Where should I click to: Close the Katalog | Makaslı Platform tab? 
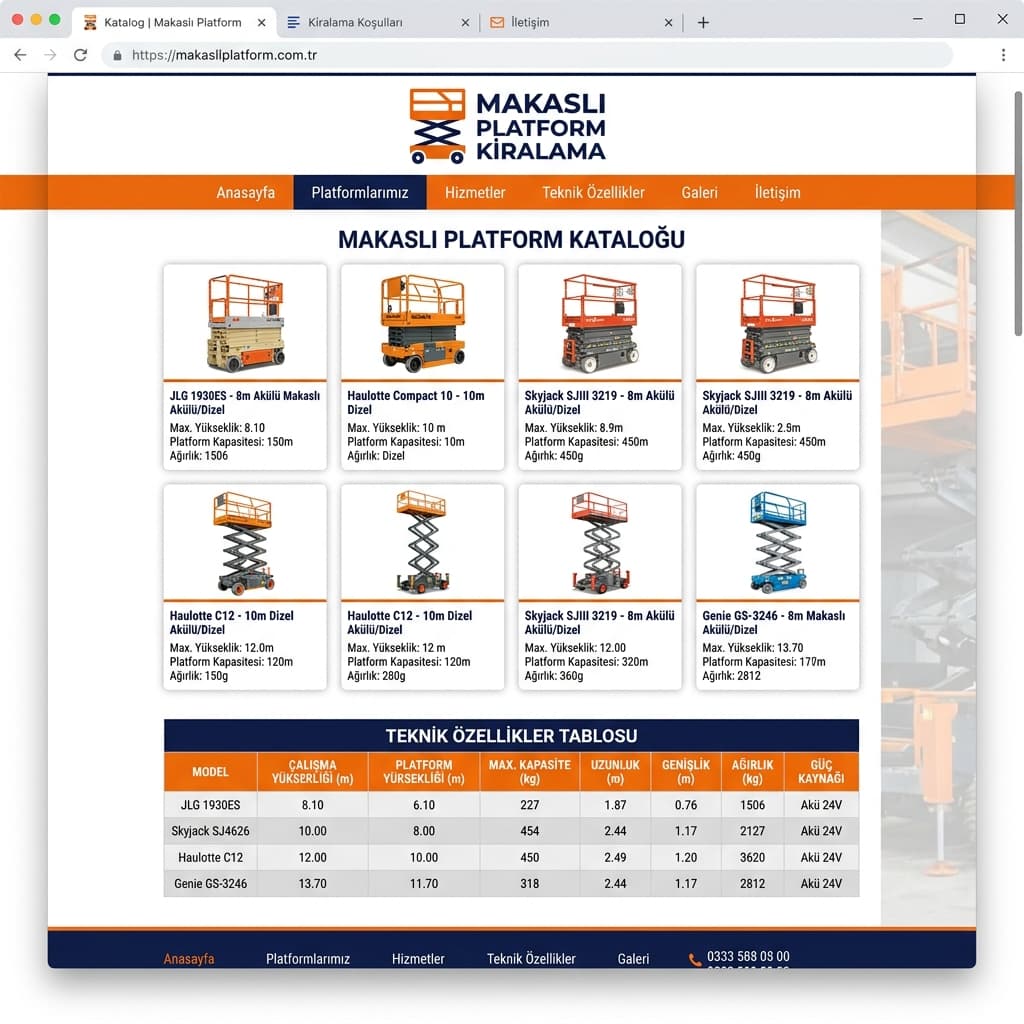click(261, 23)
